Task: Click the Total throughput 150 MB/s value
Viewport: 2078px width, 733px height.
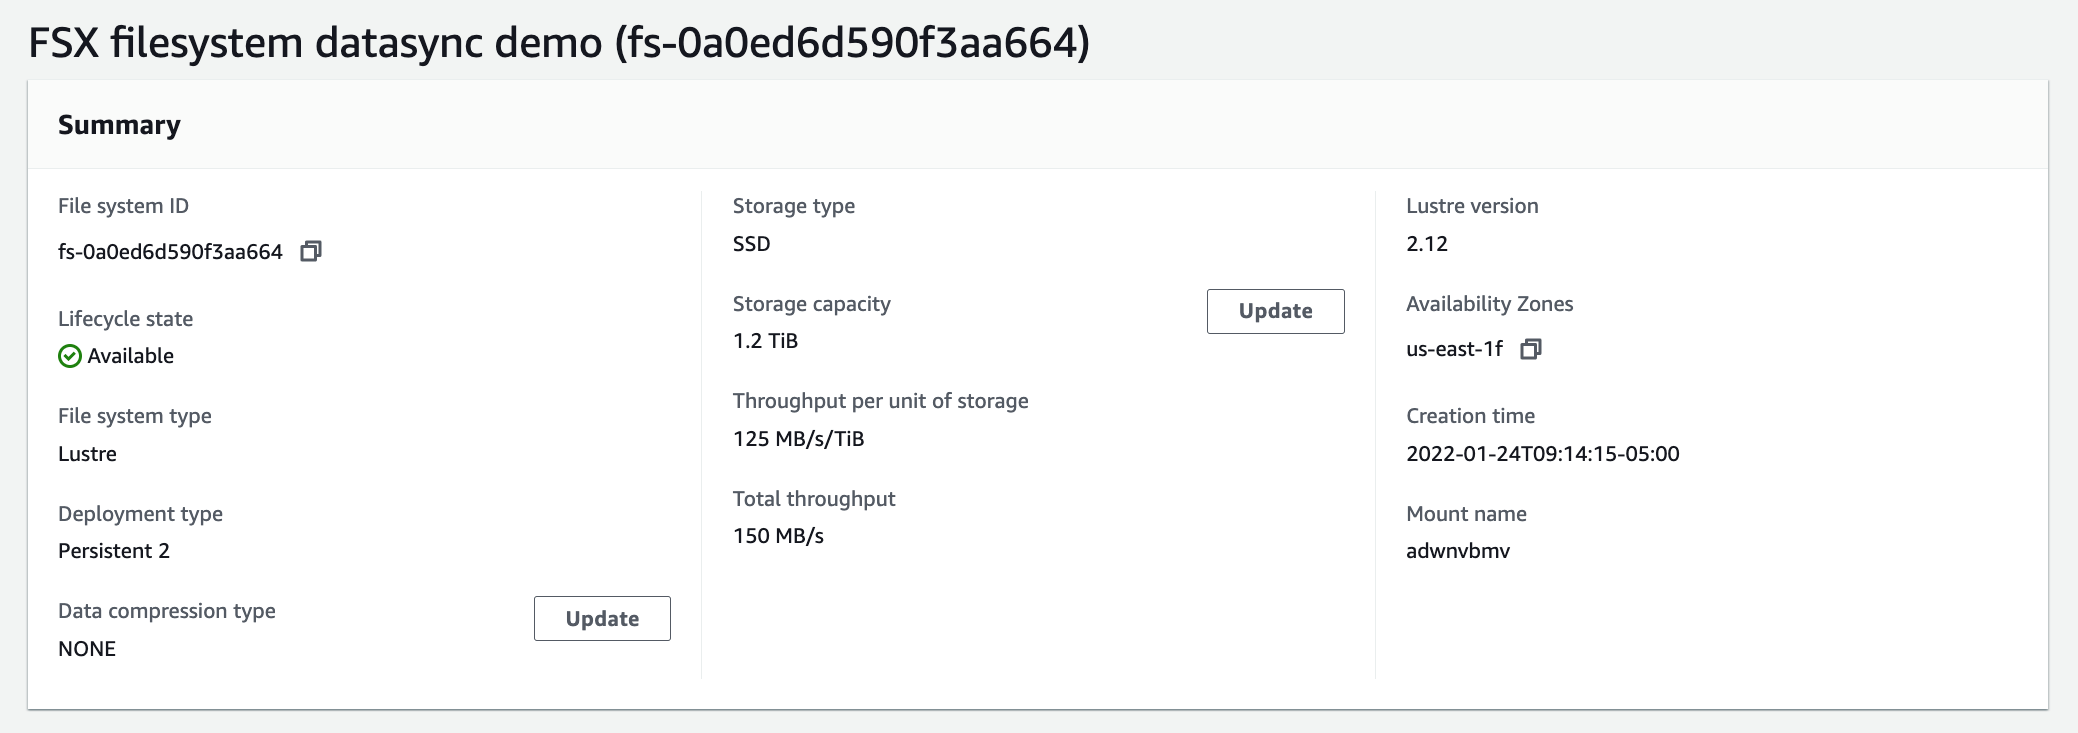Action: click(778, 536)
